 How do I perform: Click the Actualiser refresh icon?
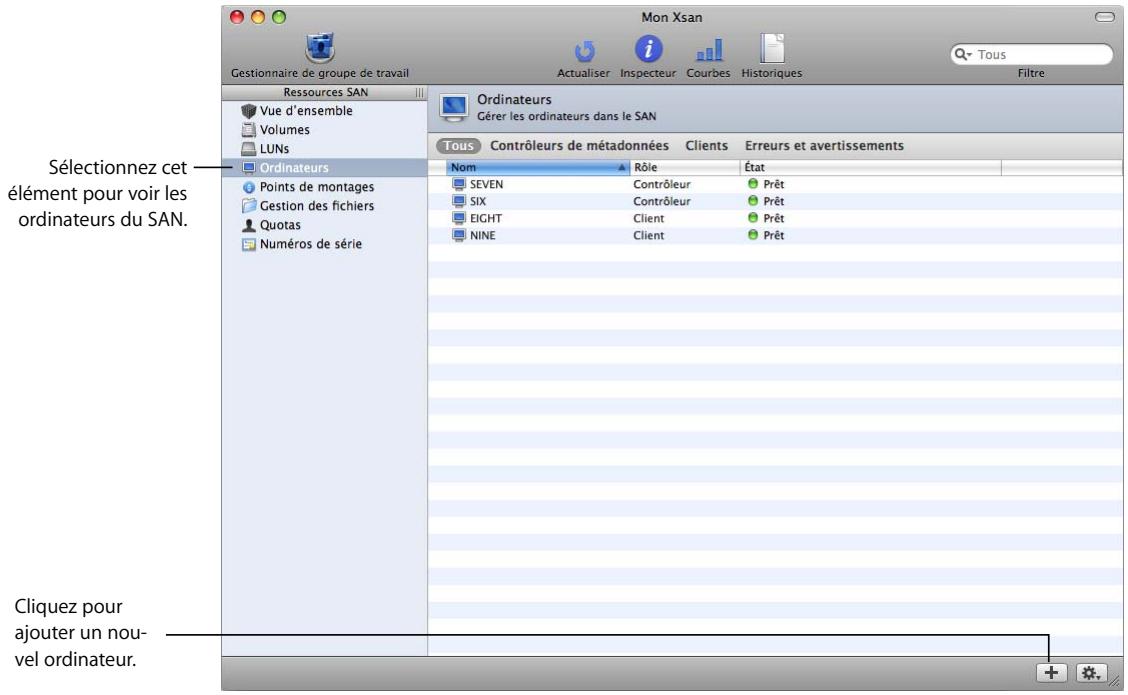tap(583, 51)
